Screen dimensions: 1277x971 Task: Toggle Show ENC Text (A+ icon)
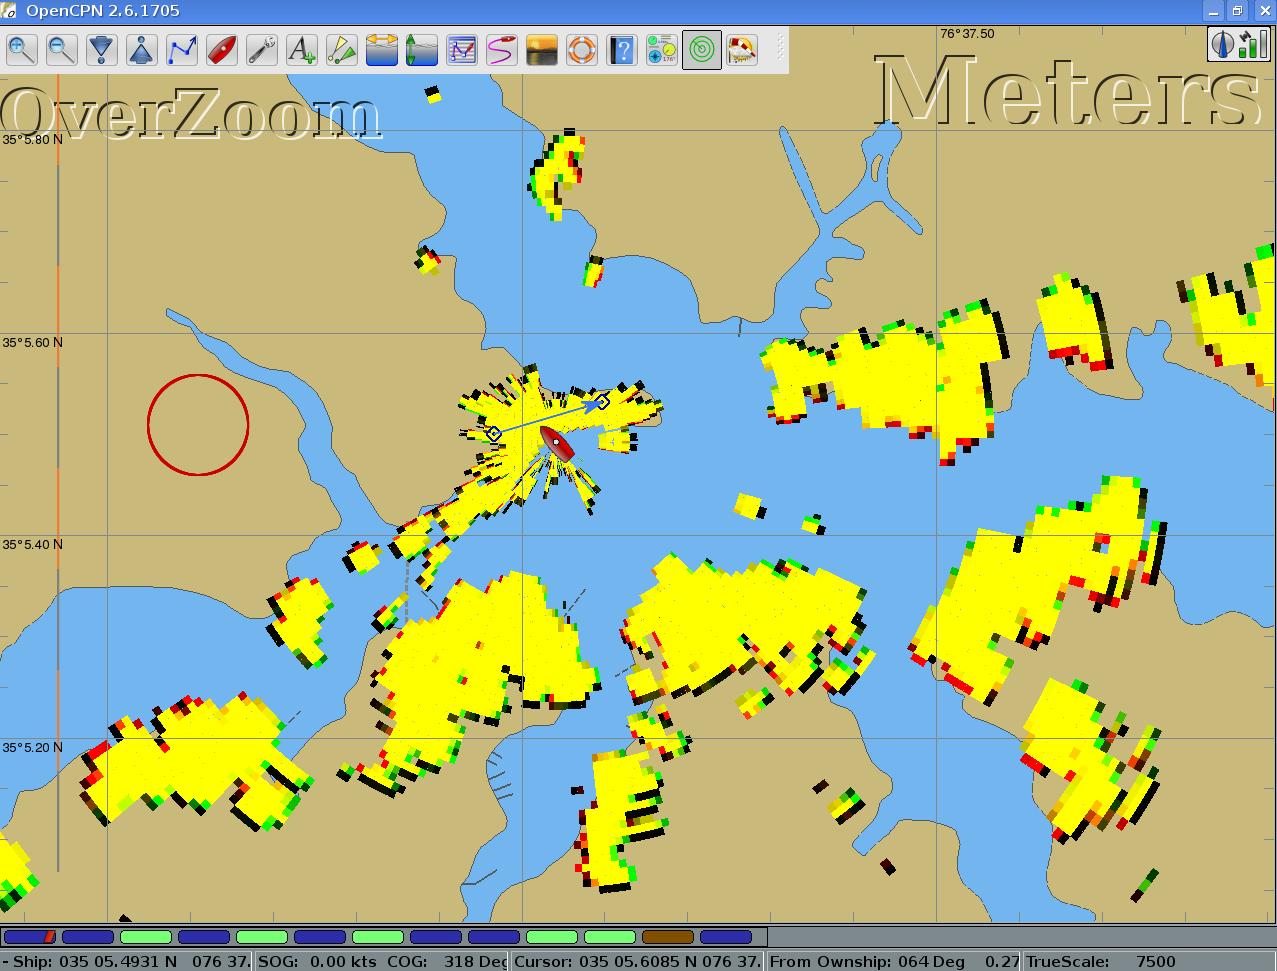point(302,49)
